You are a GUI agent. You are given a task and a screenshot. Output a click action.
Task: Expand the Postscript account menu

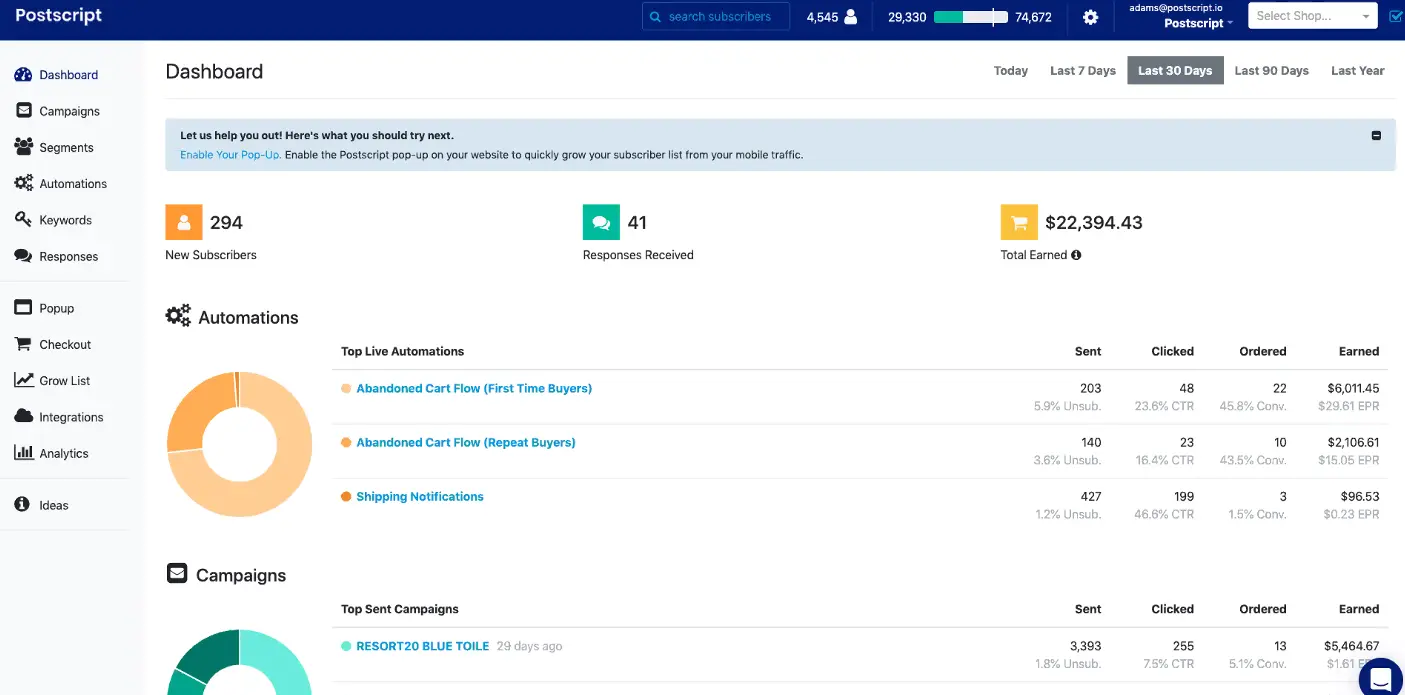click(1198, 23)
